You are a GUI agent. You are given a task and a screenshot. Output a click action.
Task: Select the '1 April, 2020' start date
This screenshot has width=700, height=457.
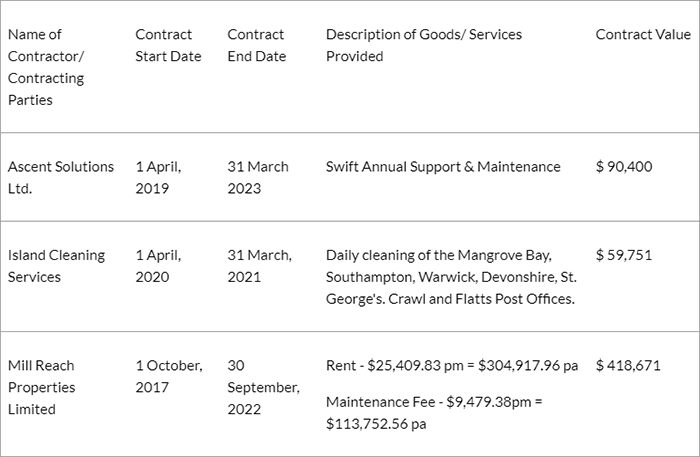158,265
